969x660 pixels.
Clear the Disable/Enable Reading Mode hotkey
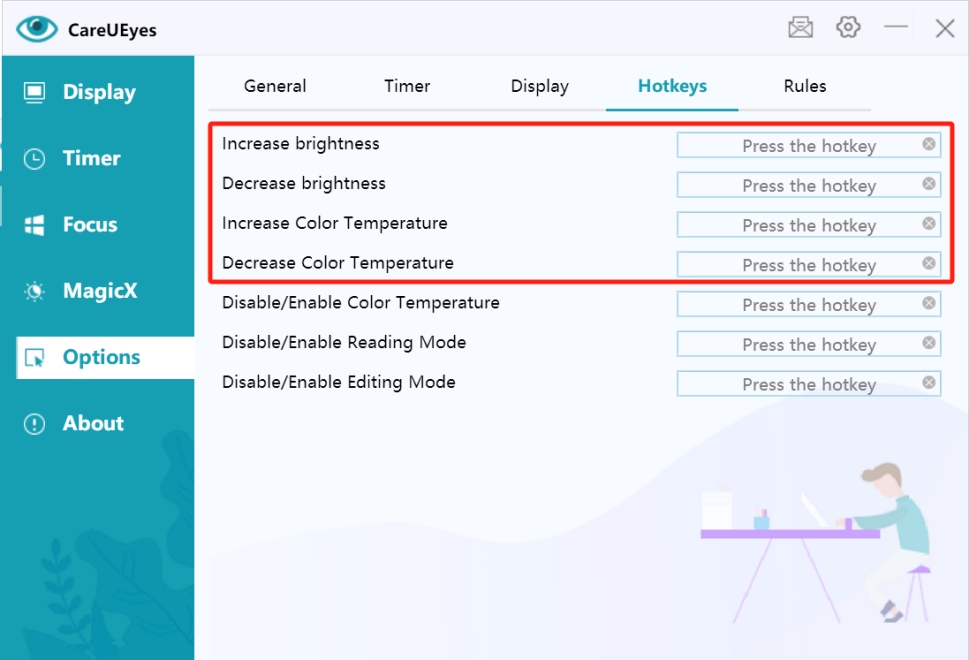point(928,343)
